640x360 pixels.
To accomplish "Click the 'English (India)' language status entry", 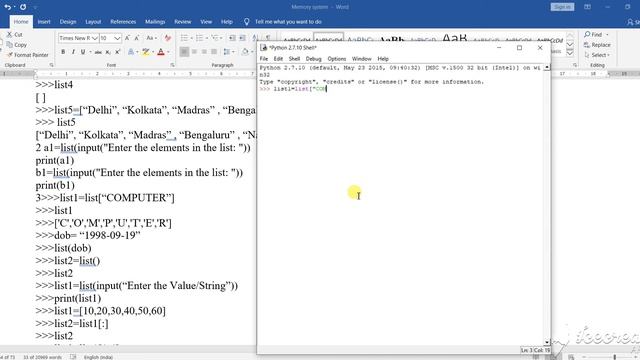I will (98, 357).
